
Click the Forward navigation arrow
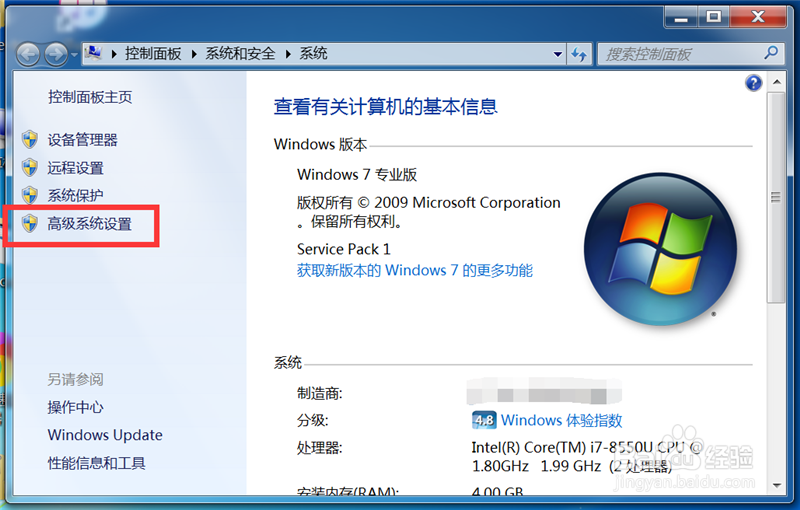point(56,54)
